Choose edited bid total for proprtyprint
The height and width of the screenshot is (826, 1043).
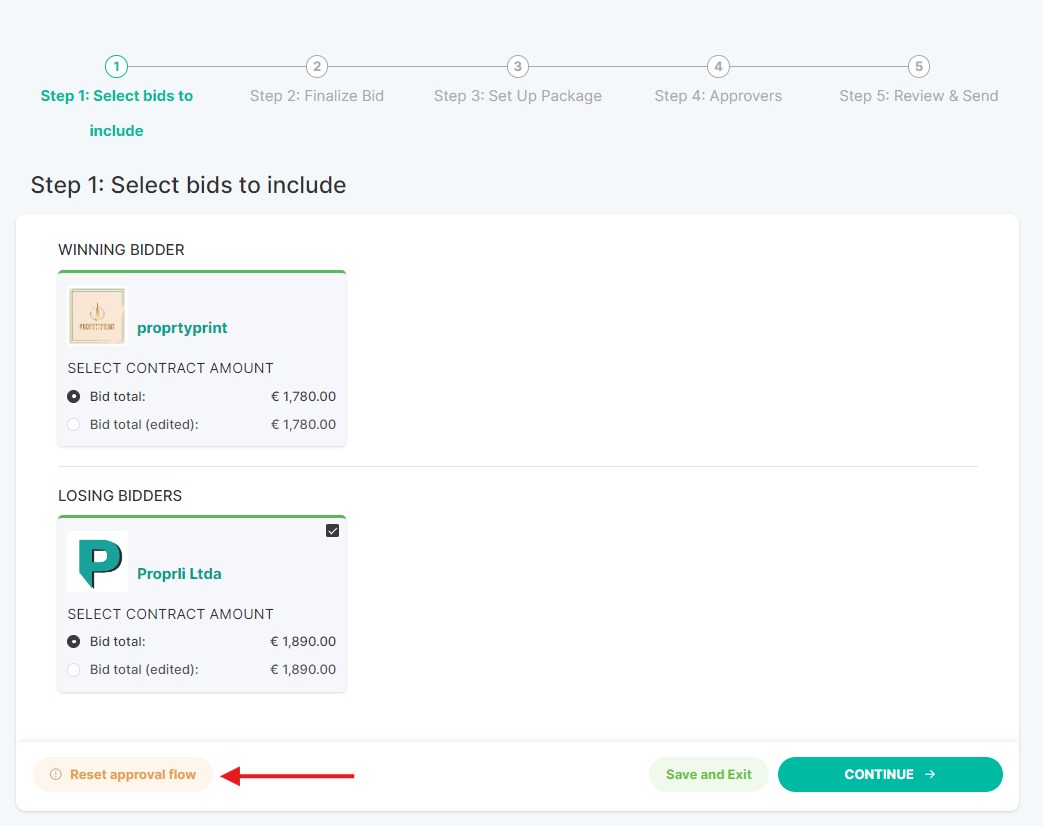tap(74, 424)
